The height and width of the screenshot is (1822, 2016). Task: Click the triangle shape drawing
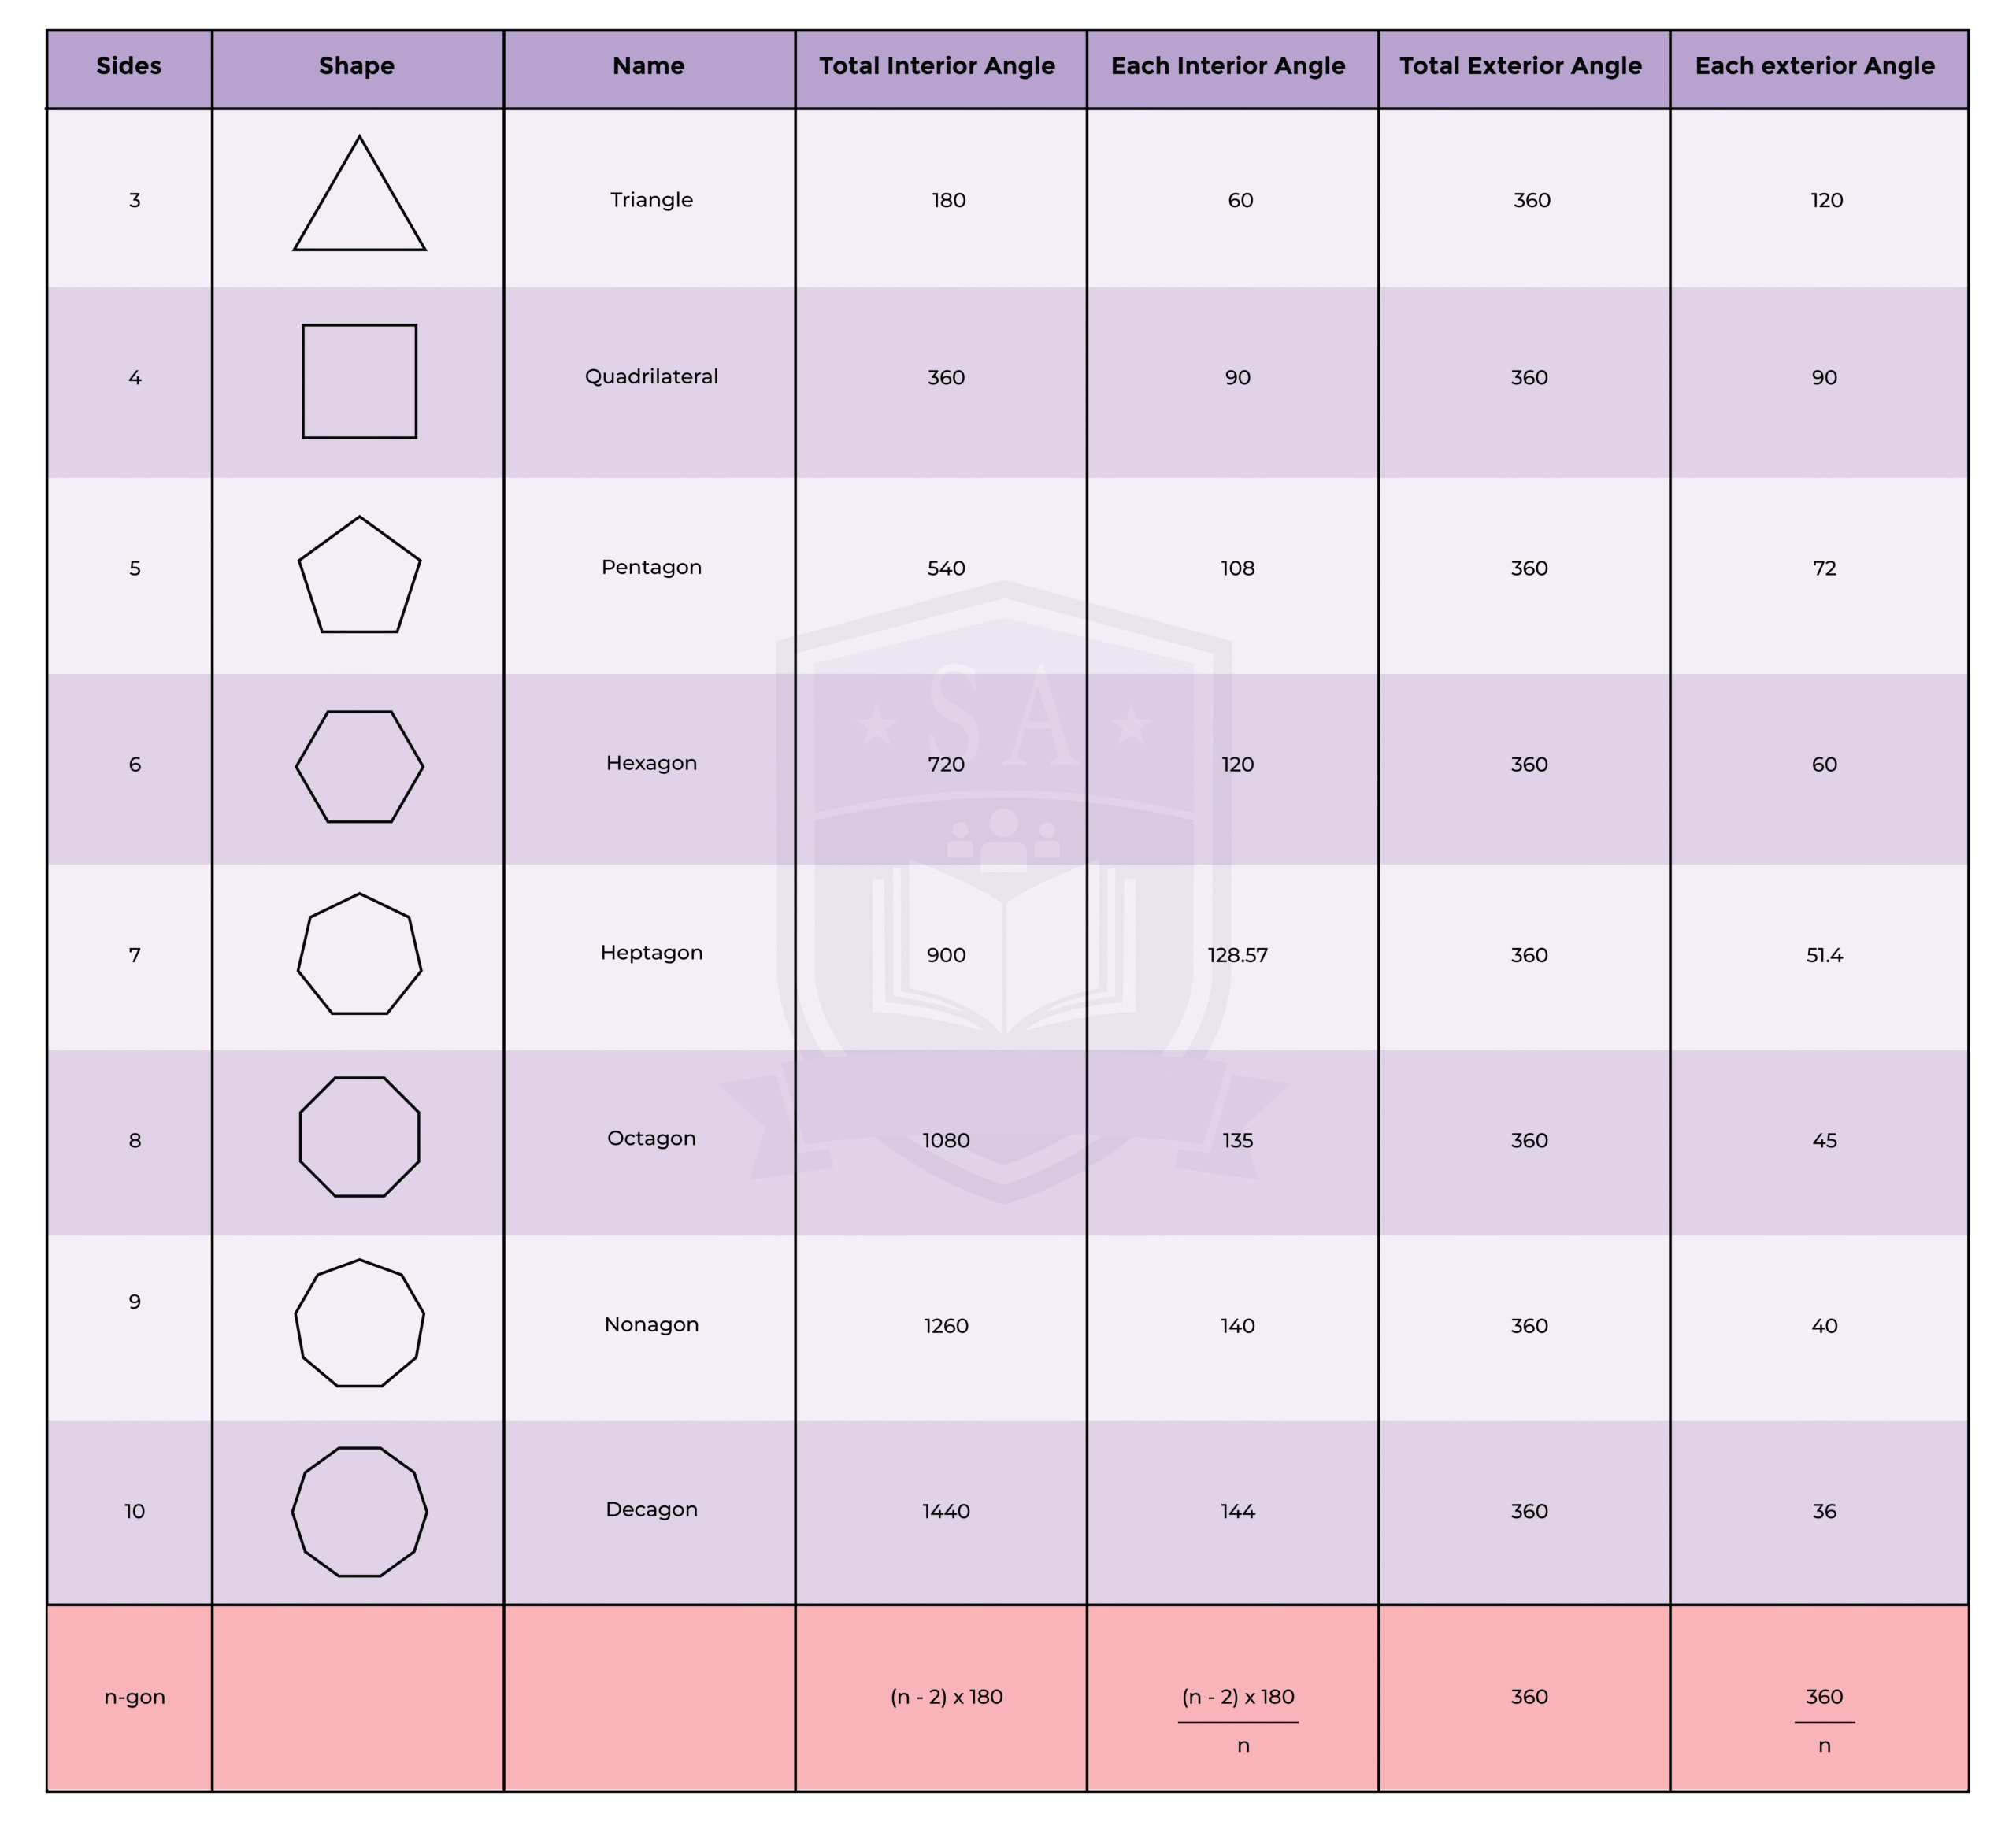point(359,200)
